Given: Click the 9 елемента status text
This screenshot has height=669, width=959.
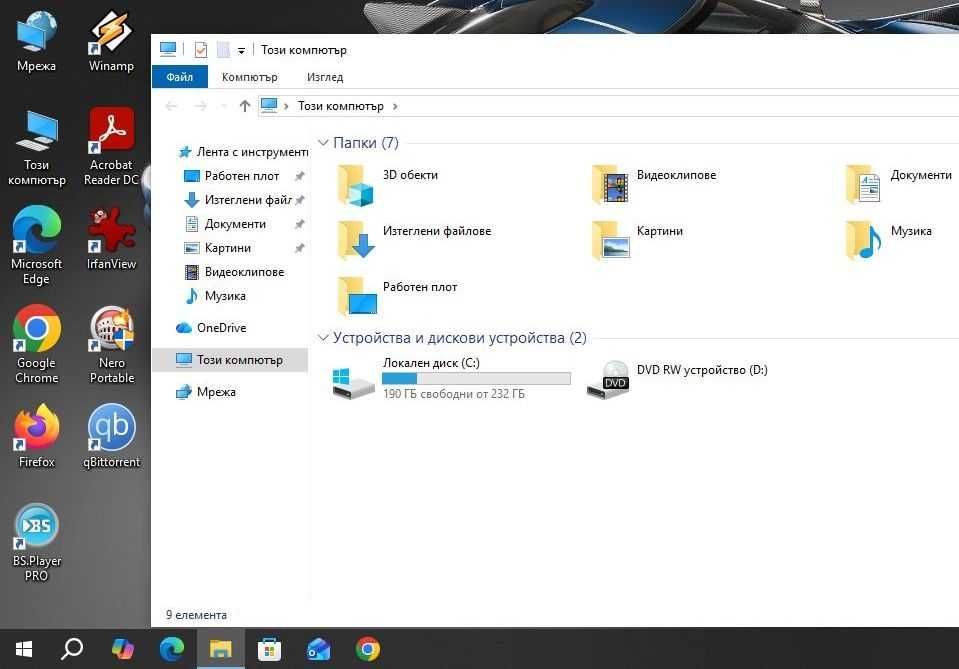Looking at the screenshot, I should pos(196,615).
